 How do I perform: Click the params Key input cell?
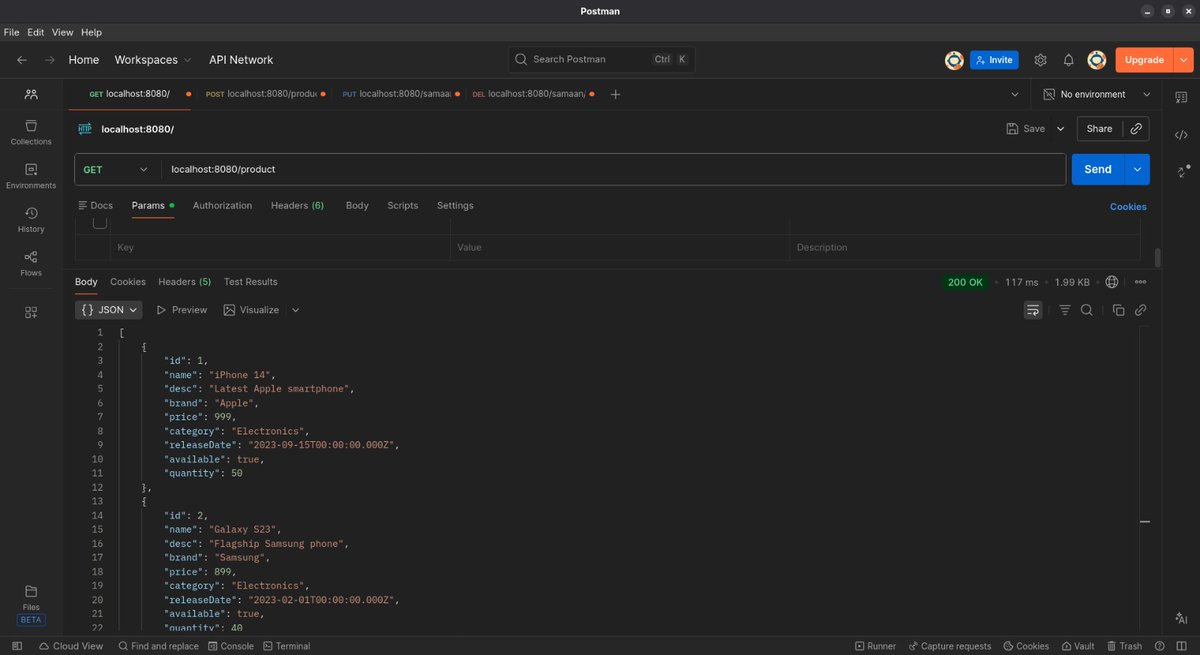280,247
